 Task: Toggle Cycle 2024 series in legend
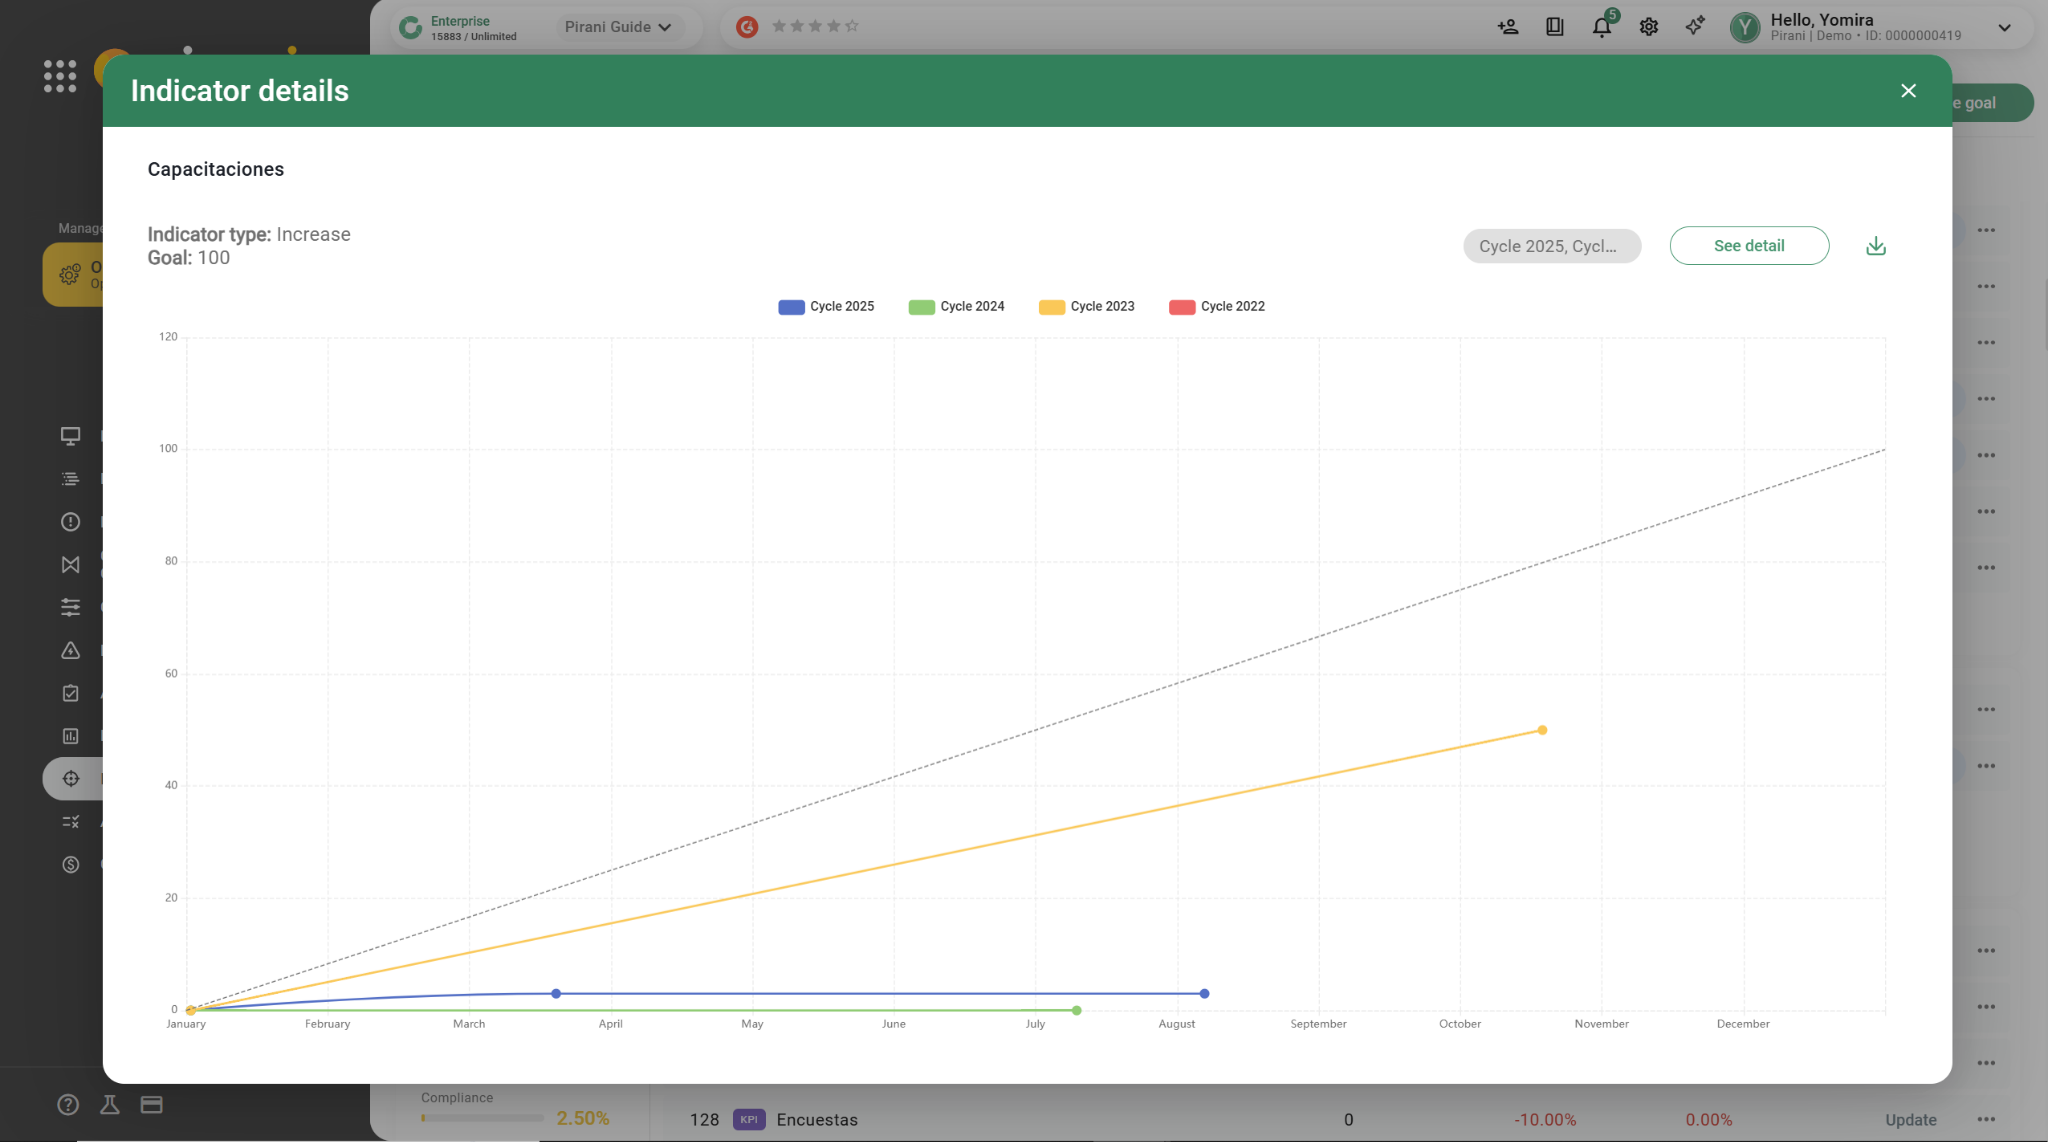[x=956, y=307]
